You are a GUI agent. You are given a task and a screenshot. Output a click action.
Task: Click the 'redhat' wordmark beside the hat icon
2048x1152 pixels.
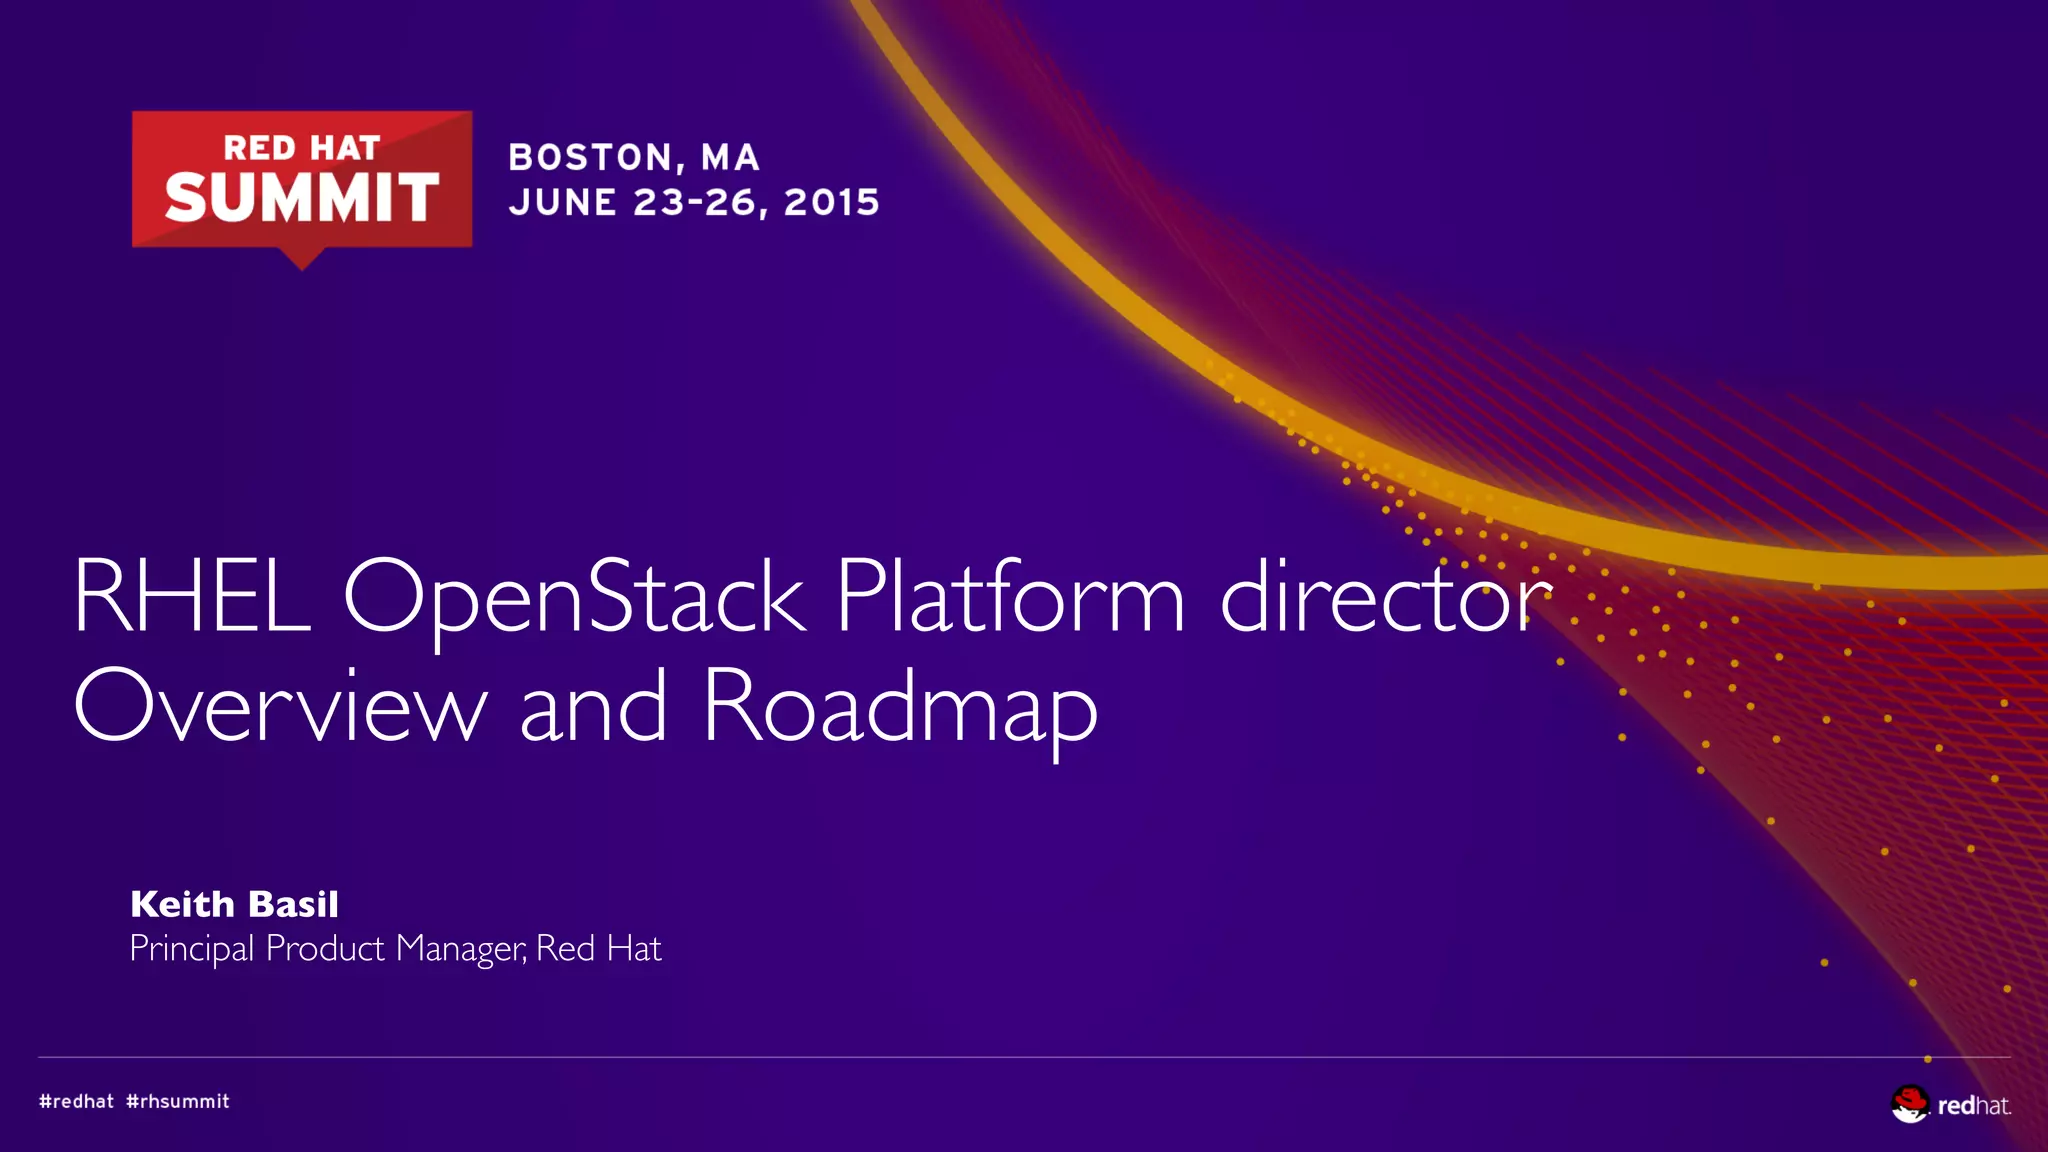(x=1974, y=1105)
